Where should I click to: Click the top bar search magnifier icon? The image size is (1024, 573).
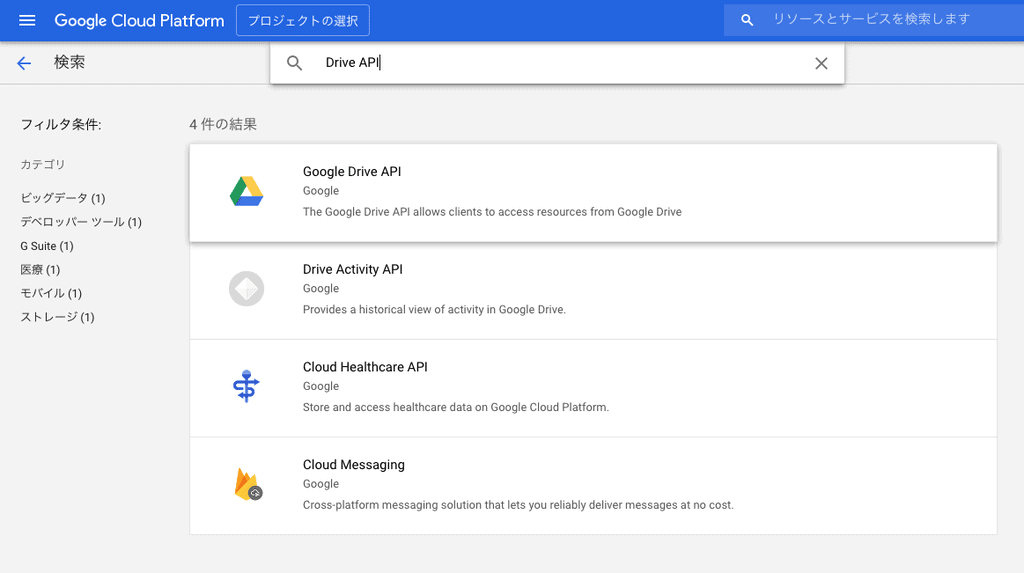(x=747, y=20)
